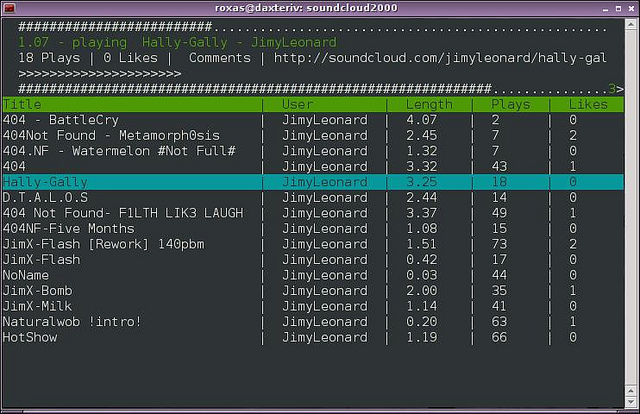Click the window menu icon in title bar

tap(9, 8)
